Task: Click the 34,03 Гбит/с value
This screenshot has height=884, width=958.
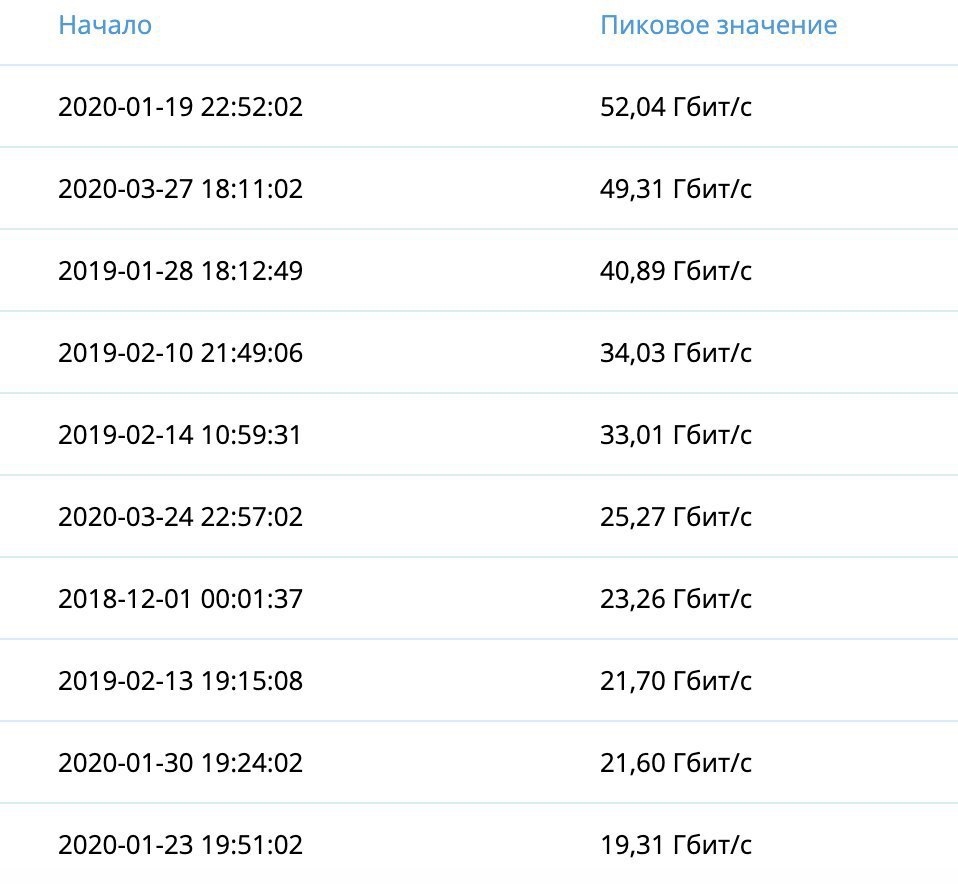Action: coord(676,353)
